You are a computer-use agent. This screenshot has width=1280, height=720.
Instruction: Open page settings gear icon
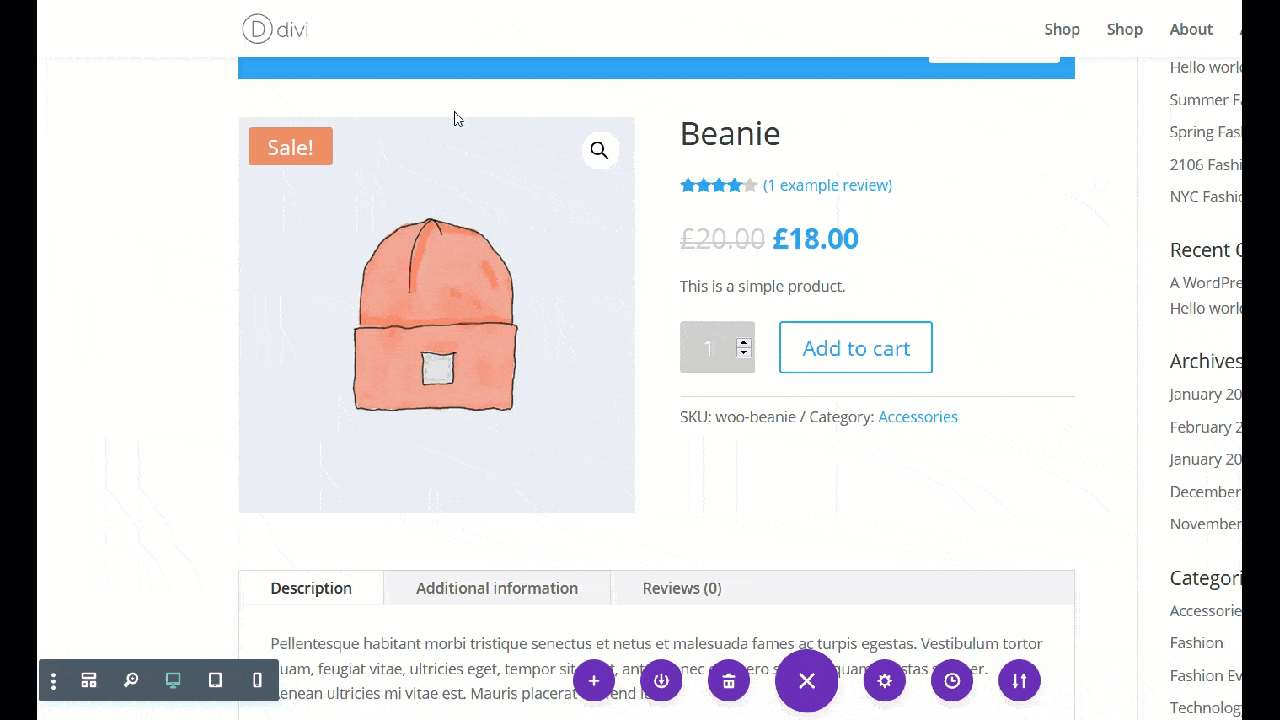coord(885,681)
